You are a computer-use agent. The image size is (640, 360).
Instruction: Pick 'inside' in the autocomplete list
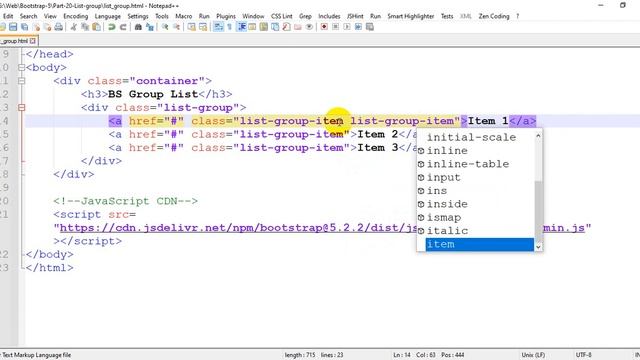tap(447, 204)
